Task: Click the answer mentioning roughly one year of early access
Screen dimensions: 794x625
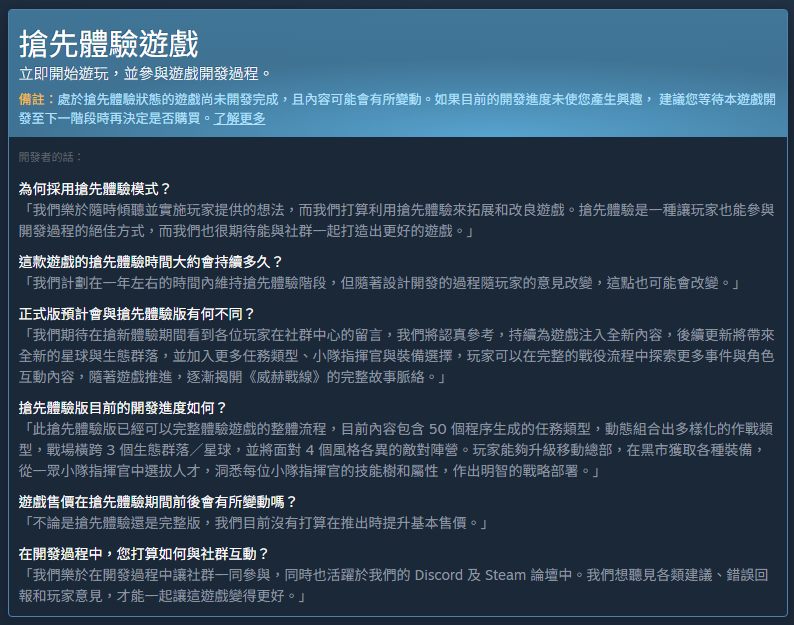Action: click(x=380, y=284)
